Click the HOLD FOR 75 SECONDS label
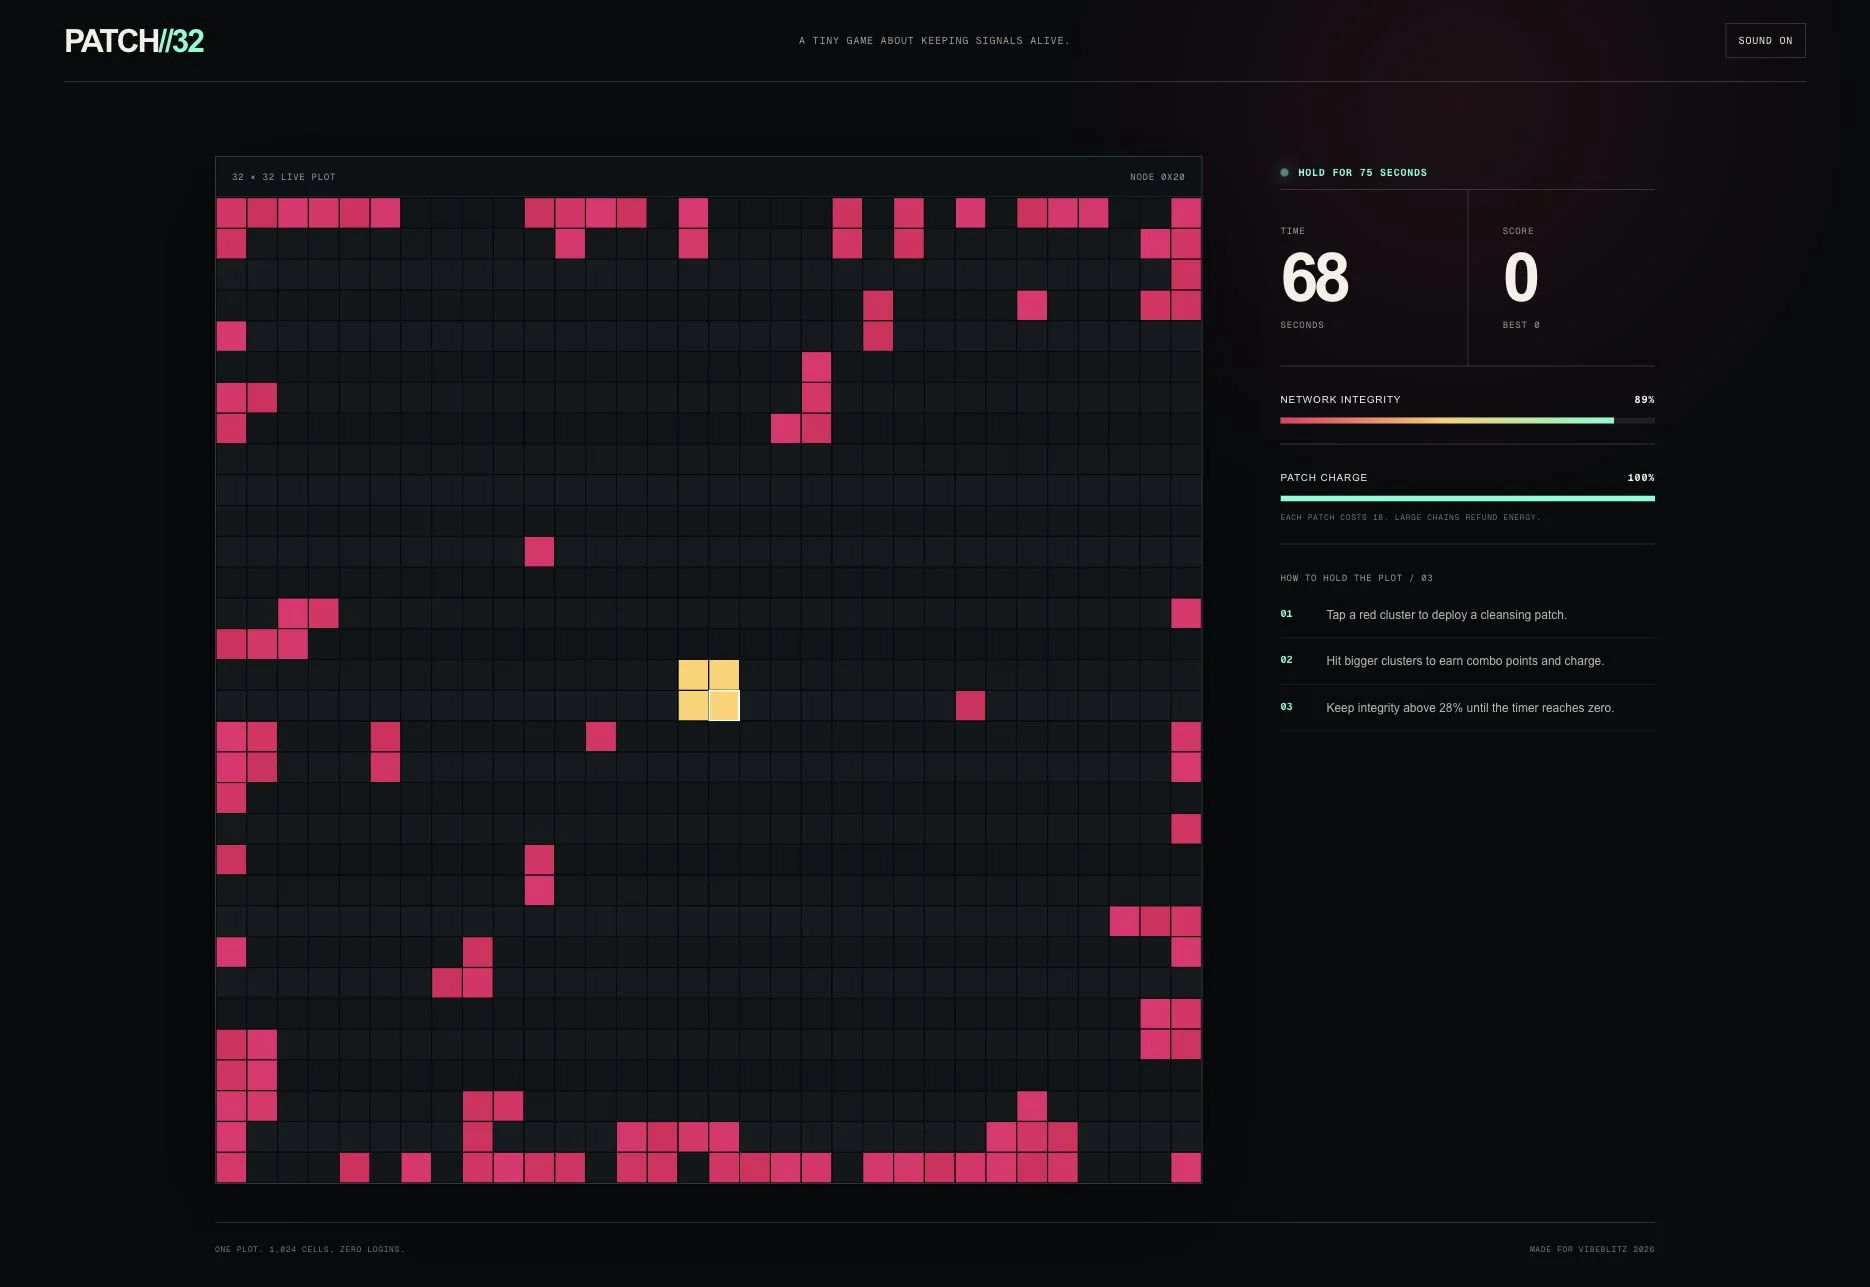Screen dimensions: 1870x1287 pyautogui.click(x=1362, y=173)
